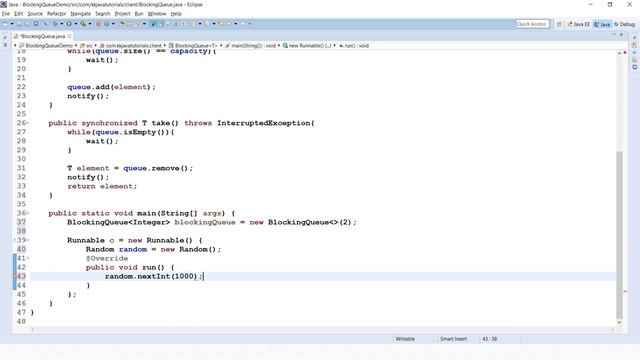
Task: Collapse the run() fold at line 41
Action: pos(28,258)
